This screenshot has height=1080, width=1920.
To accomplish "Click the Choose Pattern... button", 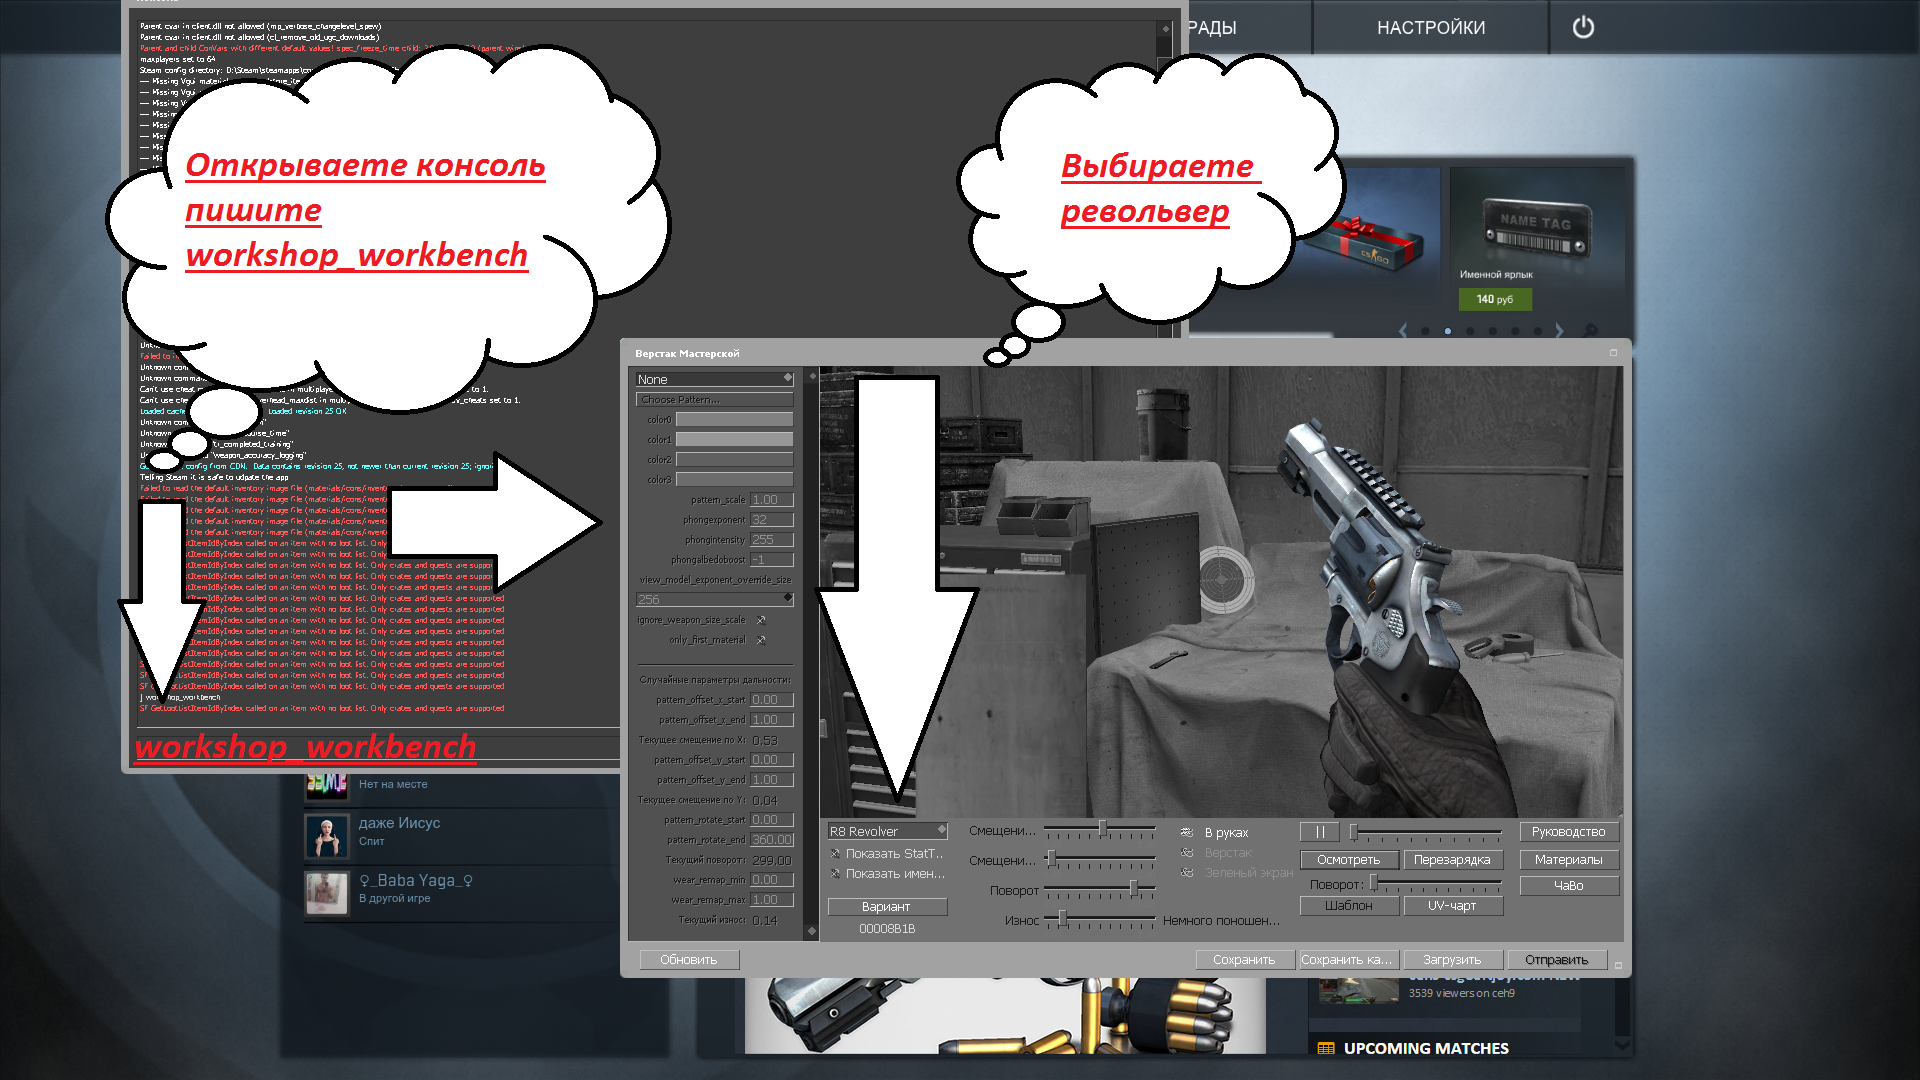I will point(714,399).
